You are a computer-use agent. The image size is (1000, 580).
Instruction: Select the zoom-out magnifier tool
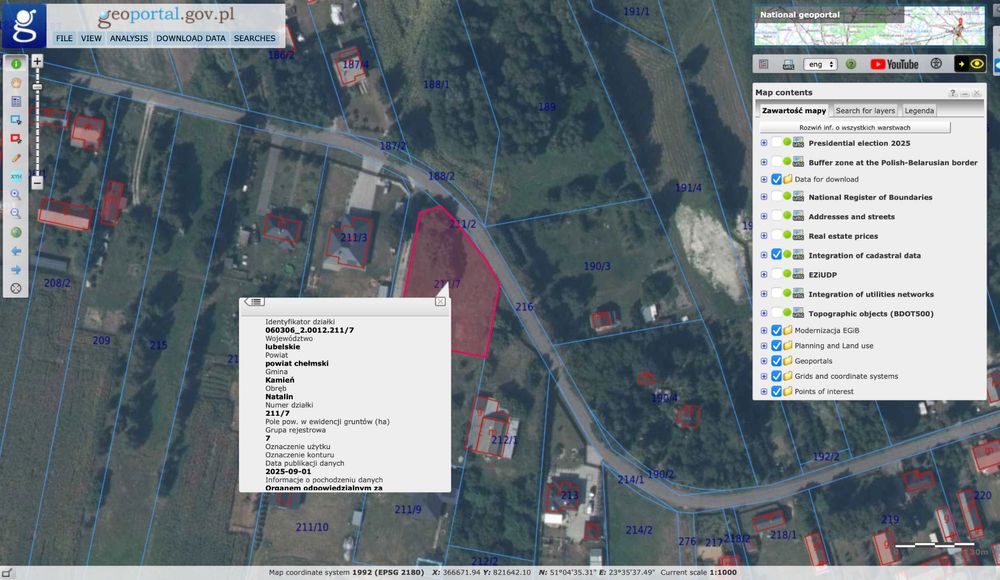point(16,214)
